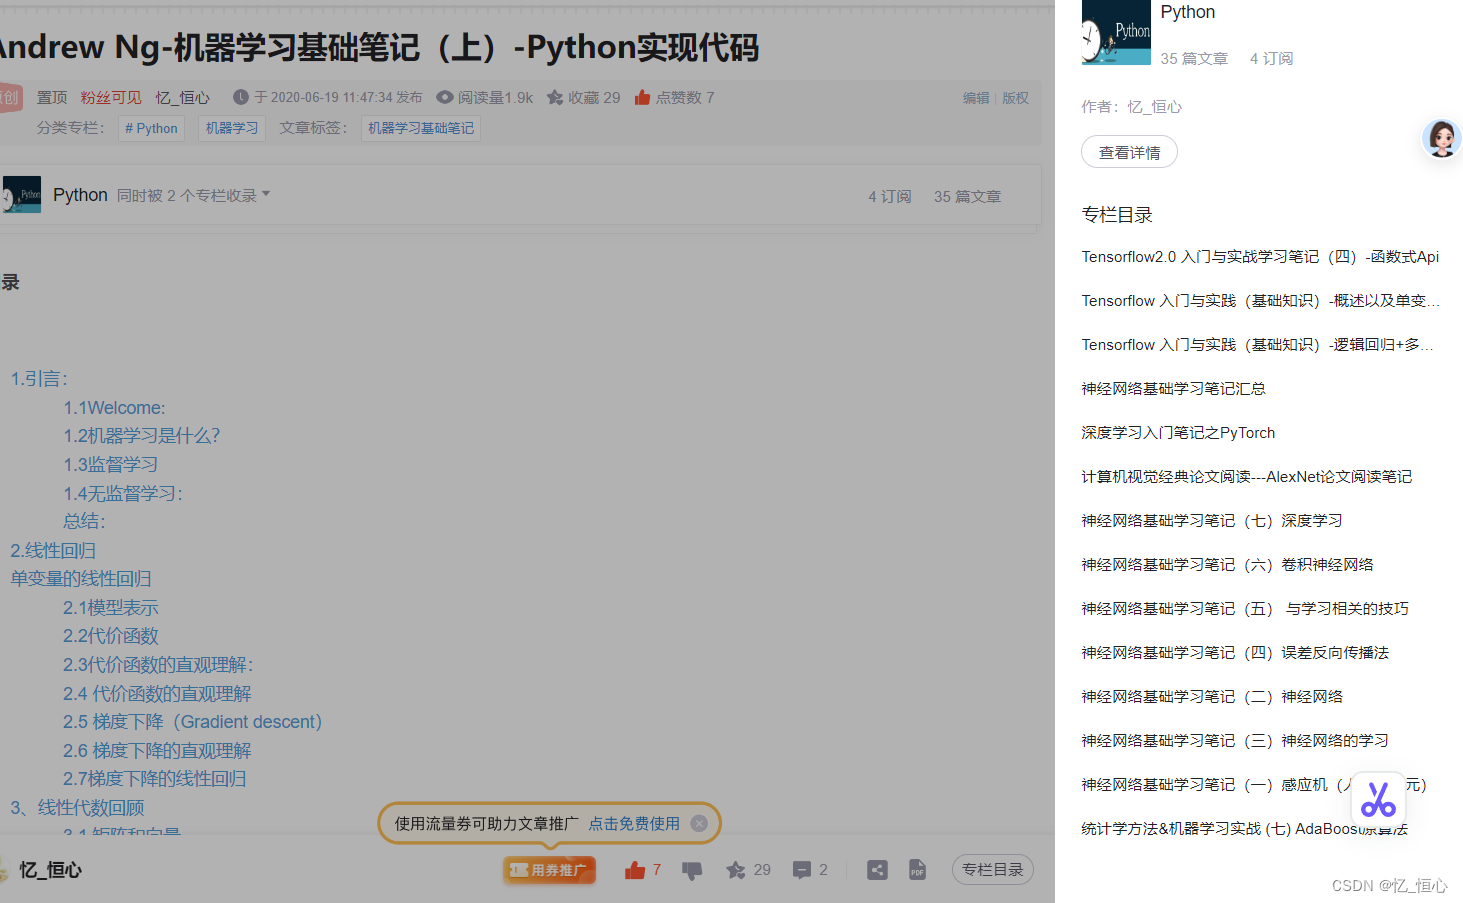Image resolution: width=1463 pixels, height=903 pixels.
Task: Jump to 2.6 梯度下降的直观理解
Action: pos(157,751)
